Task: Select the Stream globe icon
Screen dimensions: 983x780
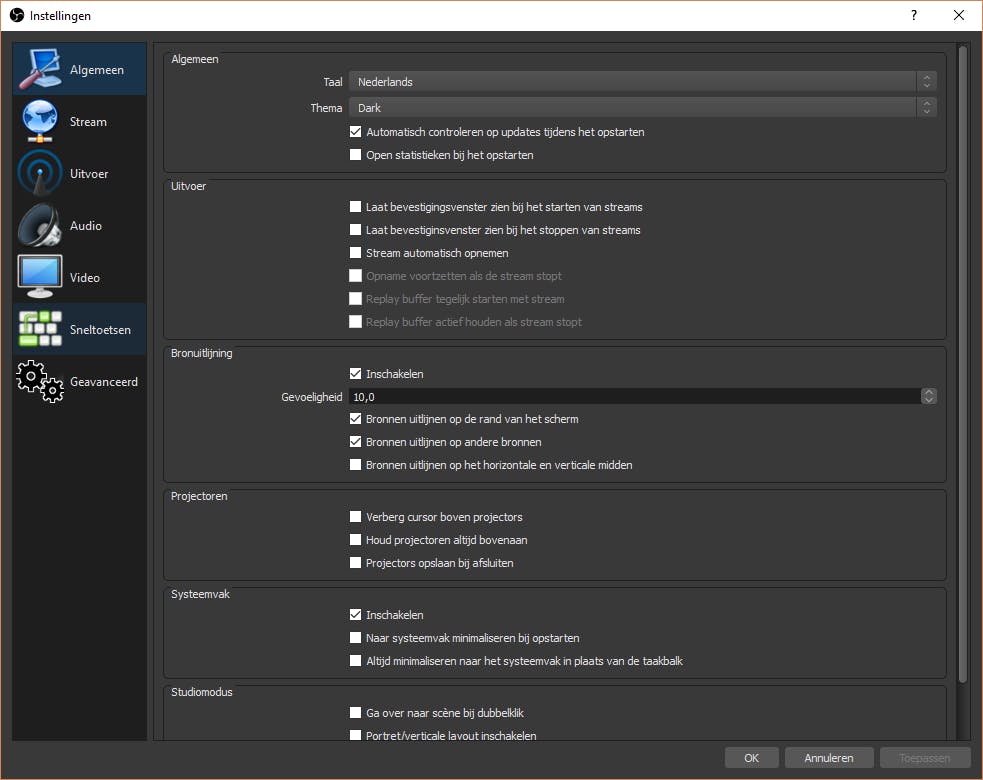Action: [x=40, y=122]
